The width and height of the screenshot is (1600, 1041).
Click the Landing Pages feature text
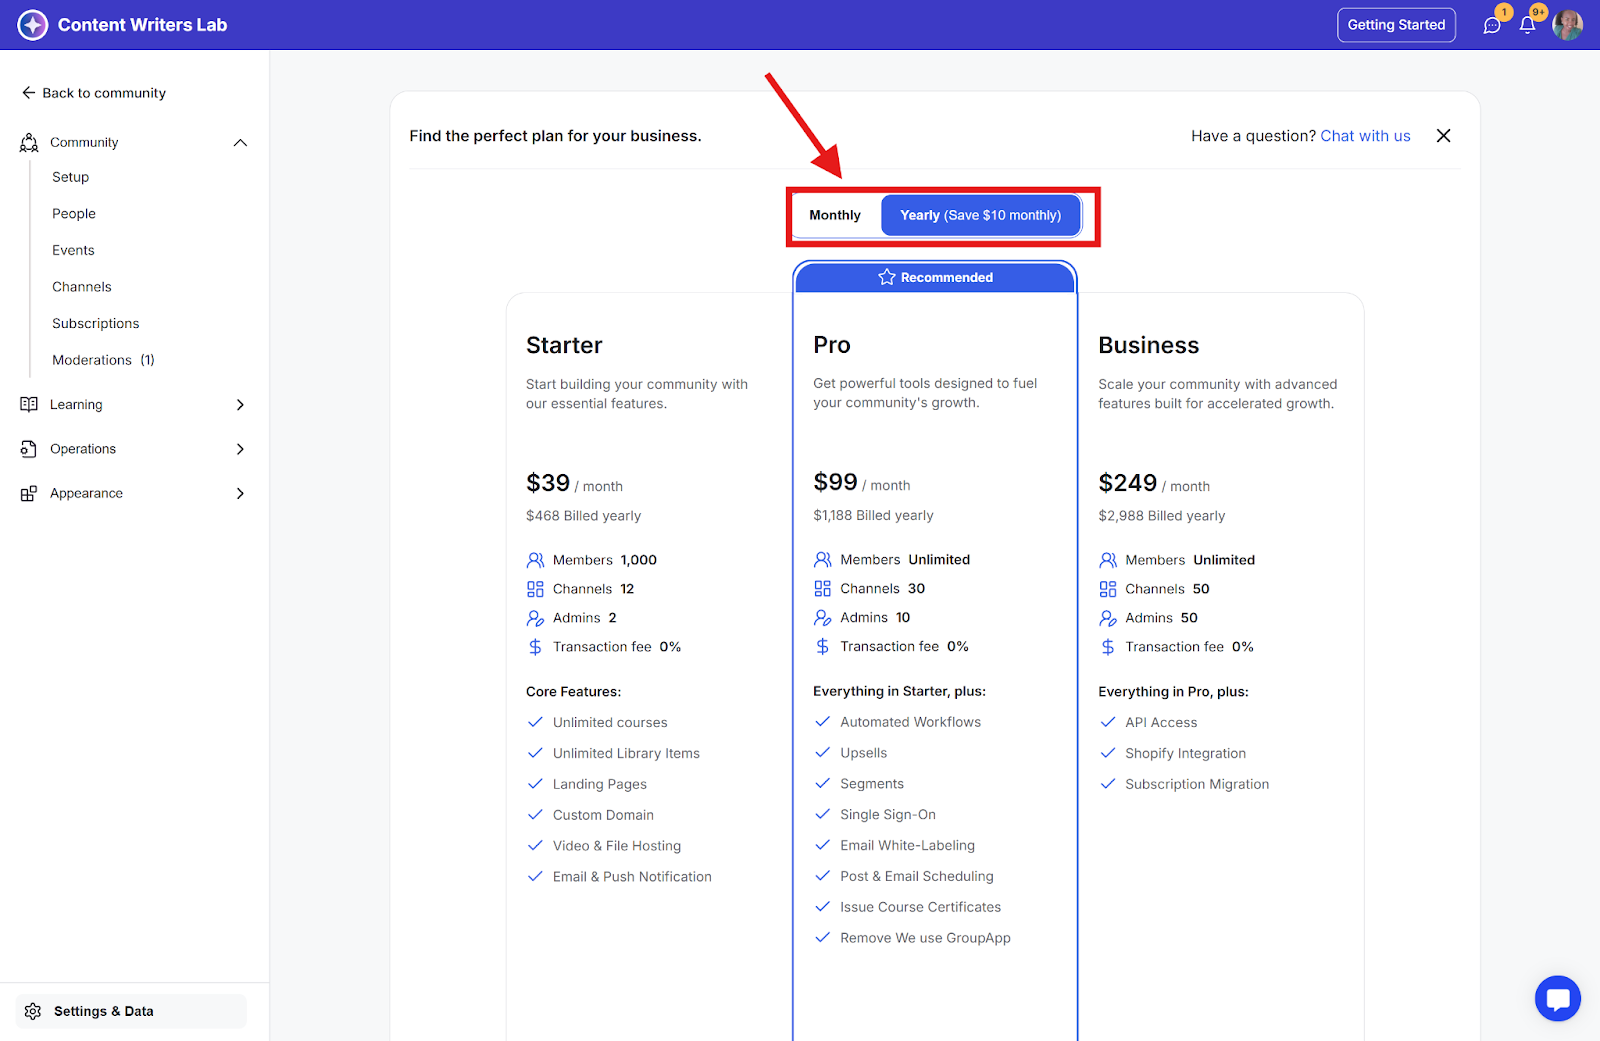[x=600, y=785]
